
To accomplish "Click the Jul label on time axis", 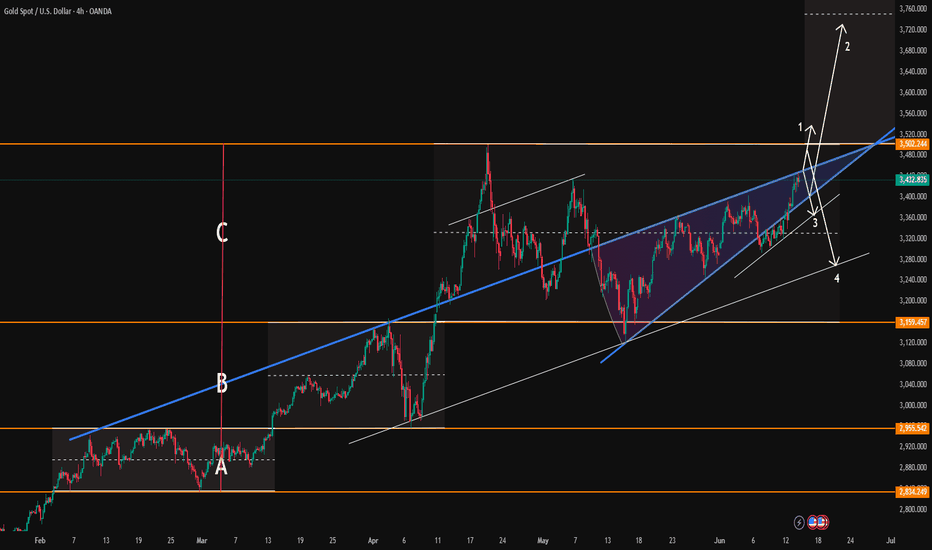I will tap(890, 540).
